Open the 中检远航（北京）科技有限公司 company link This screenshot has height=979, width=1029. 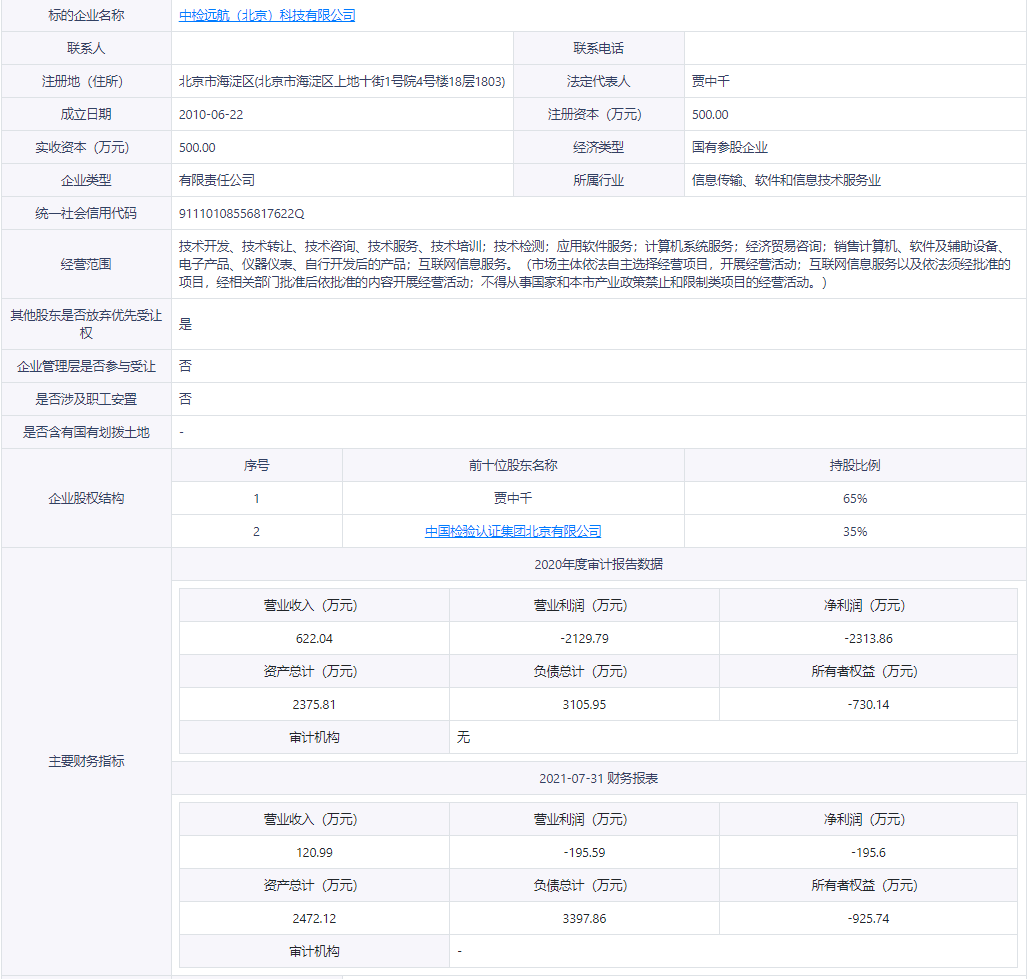click(x=267, y=15)
